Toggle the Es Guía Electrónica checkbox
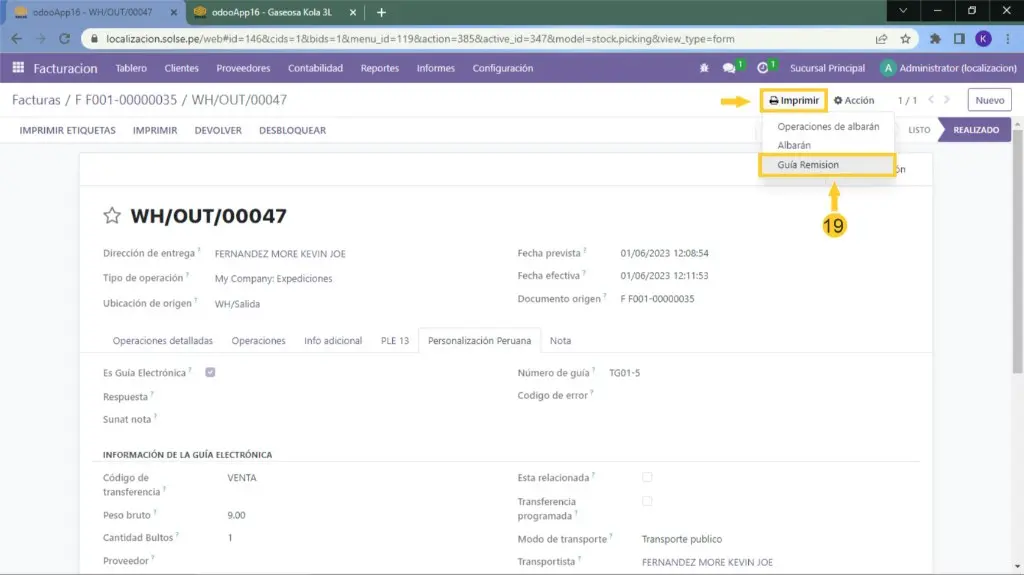This screenshot has height=575, width=1024. click(x=210, y=372)
